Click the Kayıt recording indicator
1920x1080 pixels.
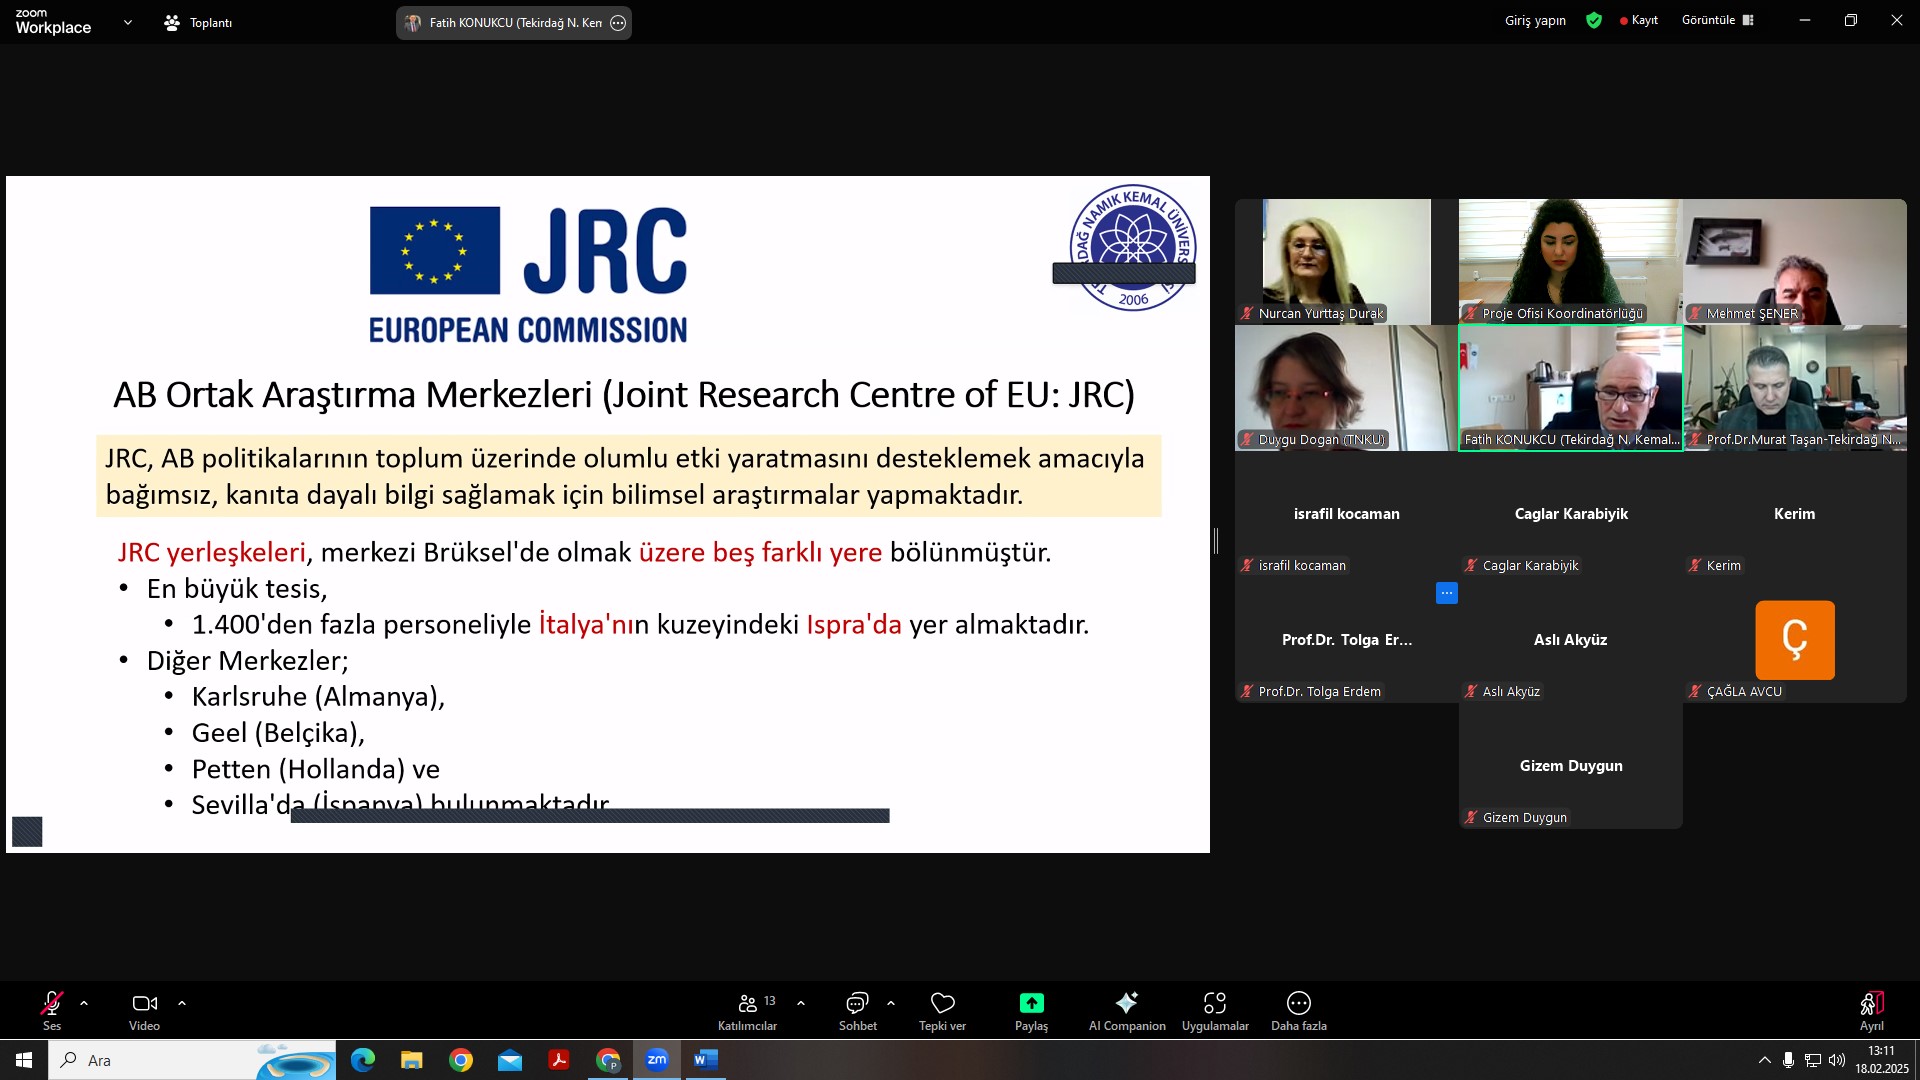tap(1639, 20)
